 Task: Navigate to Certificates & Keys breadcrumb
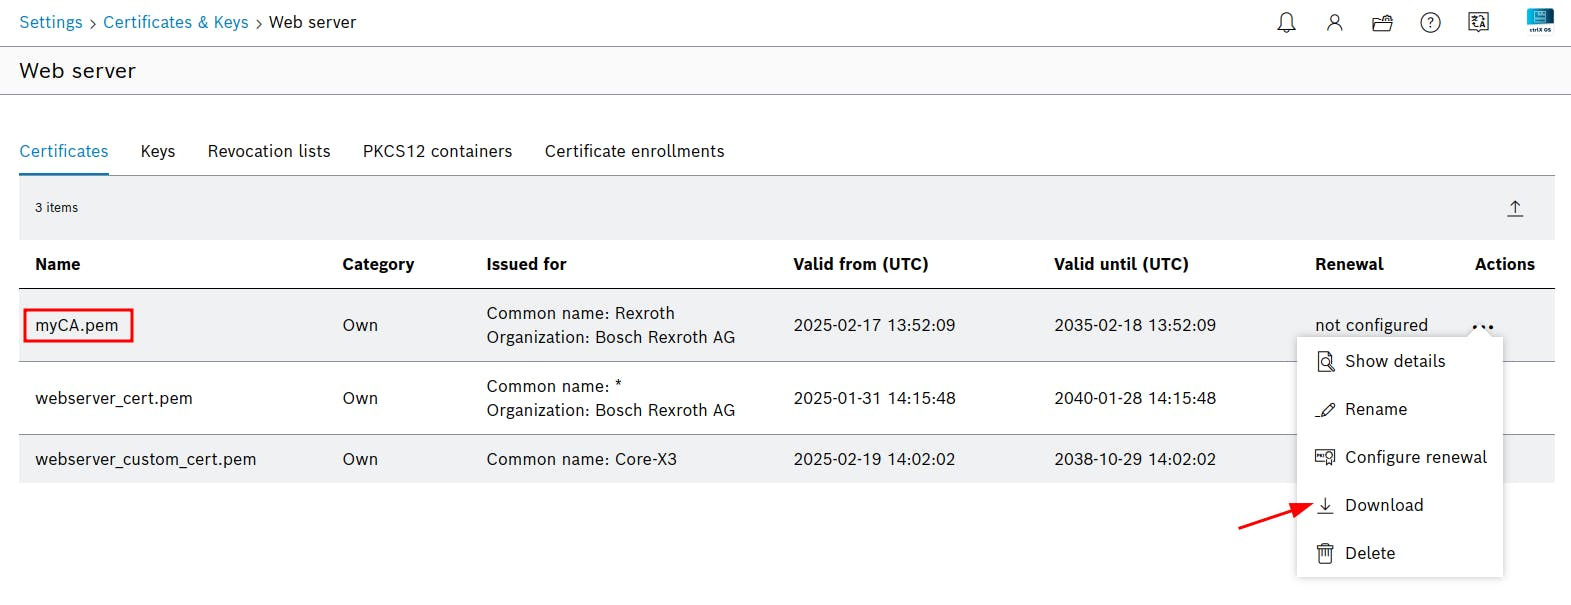176,22
